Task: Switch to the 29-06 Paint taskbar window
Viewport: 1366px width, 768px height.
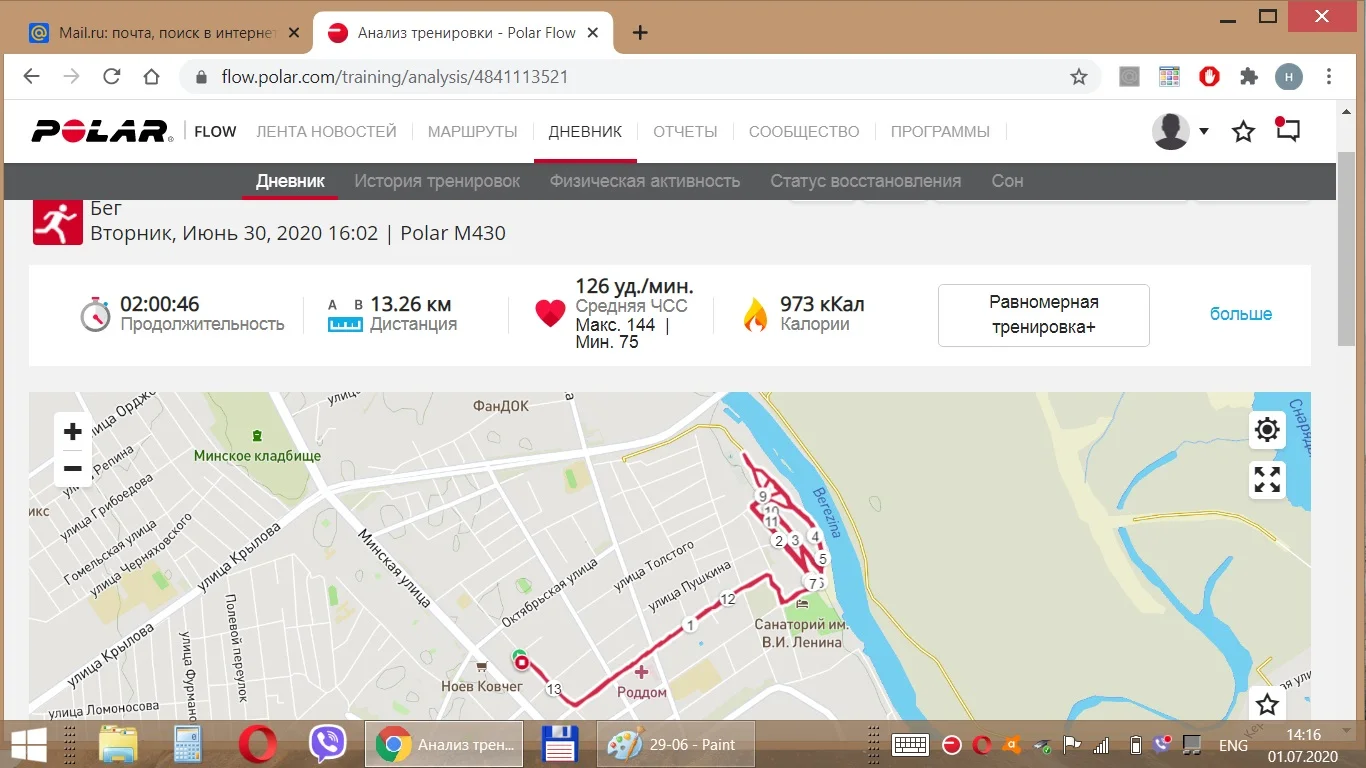Action: (676, 744)
